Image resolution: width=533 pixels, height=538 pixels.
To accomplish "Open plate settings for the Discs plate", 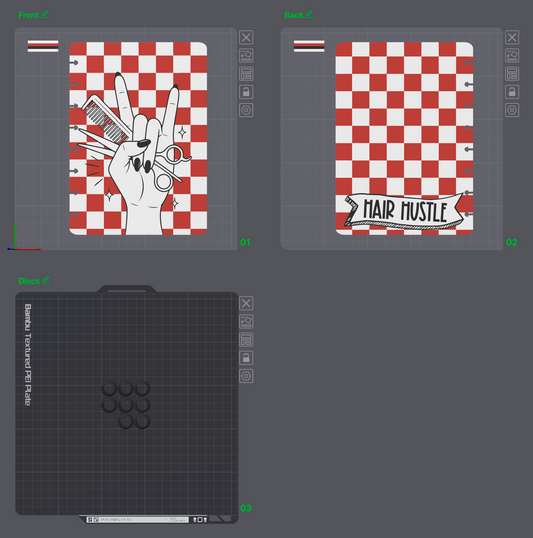I will 246,376.
